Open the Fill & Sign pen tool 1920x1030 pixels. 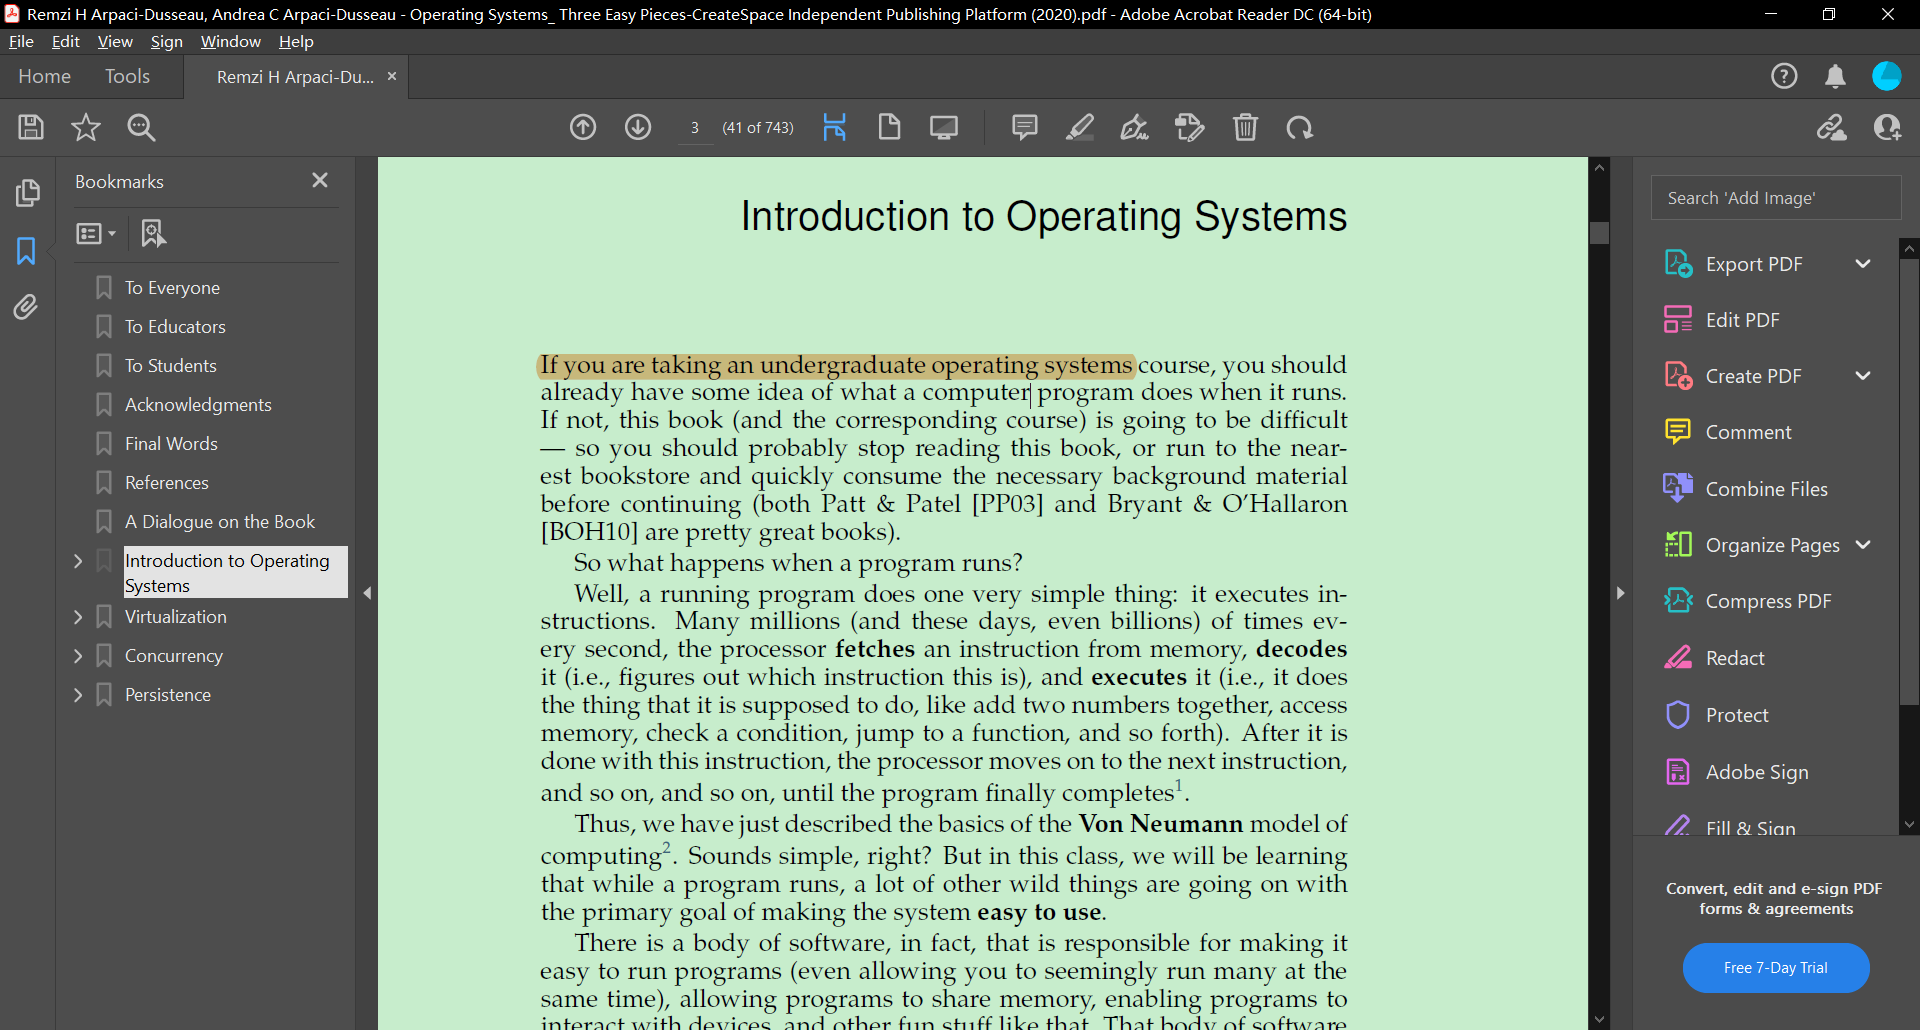coord(1135,127)
